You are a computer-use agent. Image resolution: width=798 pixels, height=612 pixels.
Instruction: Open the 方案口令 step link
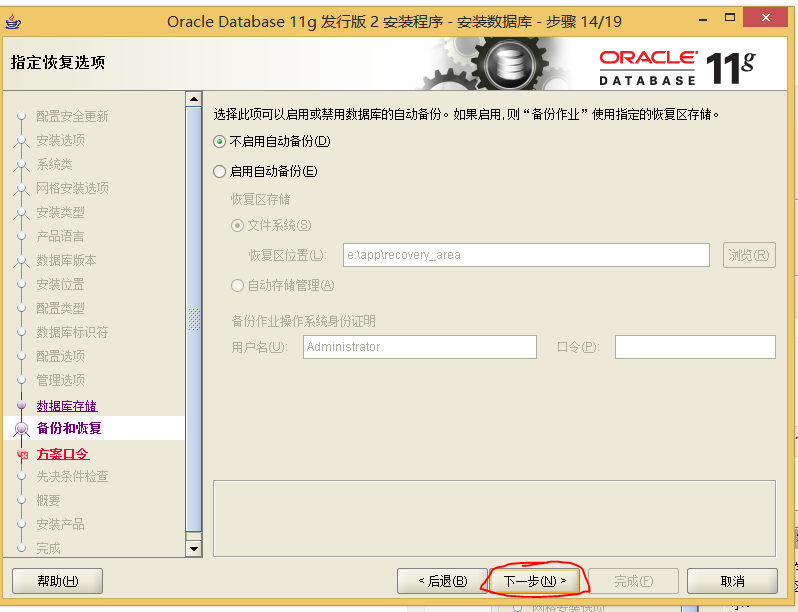(x=63, y=454)
